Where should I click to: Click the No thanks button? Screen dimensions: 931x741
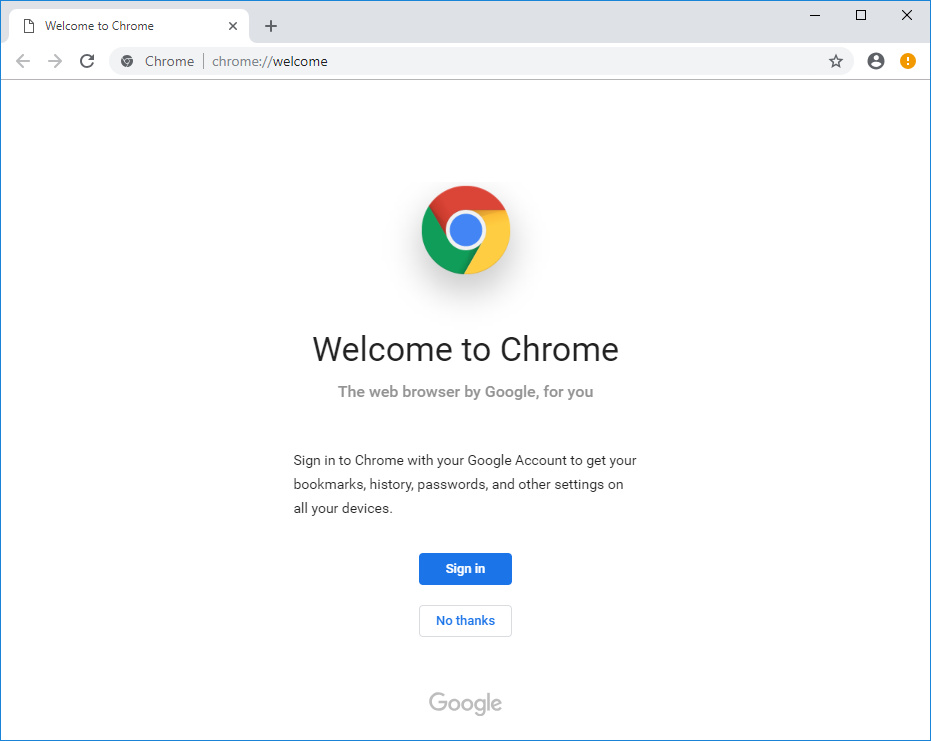tap(465, 621)
